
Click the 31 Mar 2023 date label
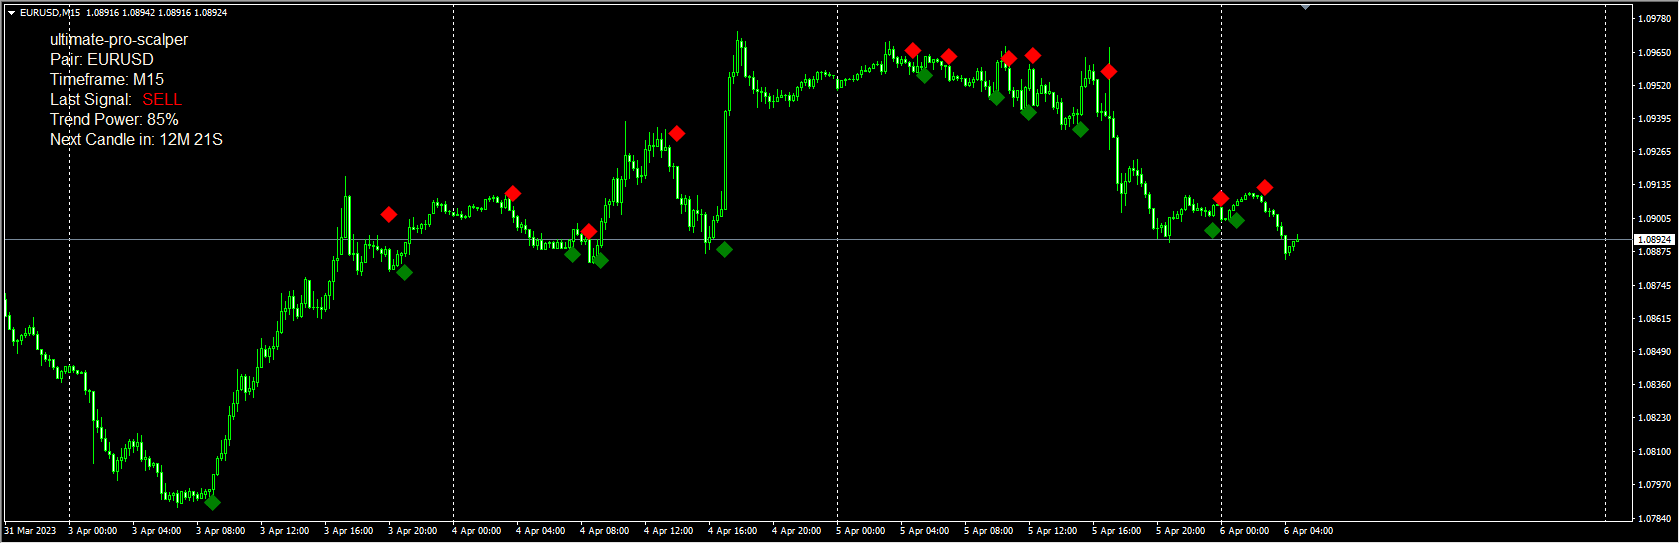(31, 531)
